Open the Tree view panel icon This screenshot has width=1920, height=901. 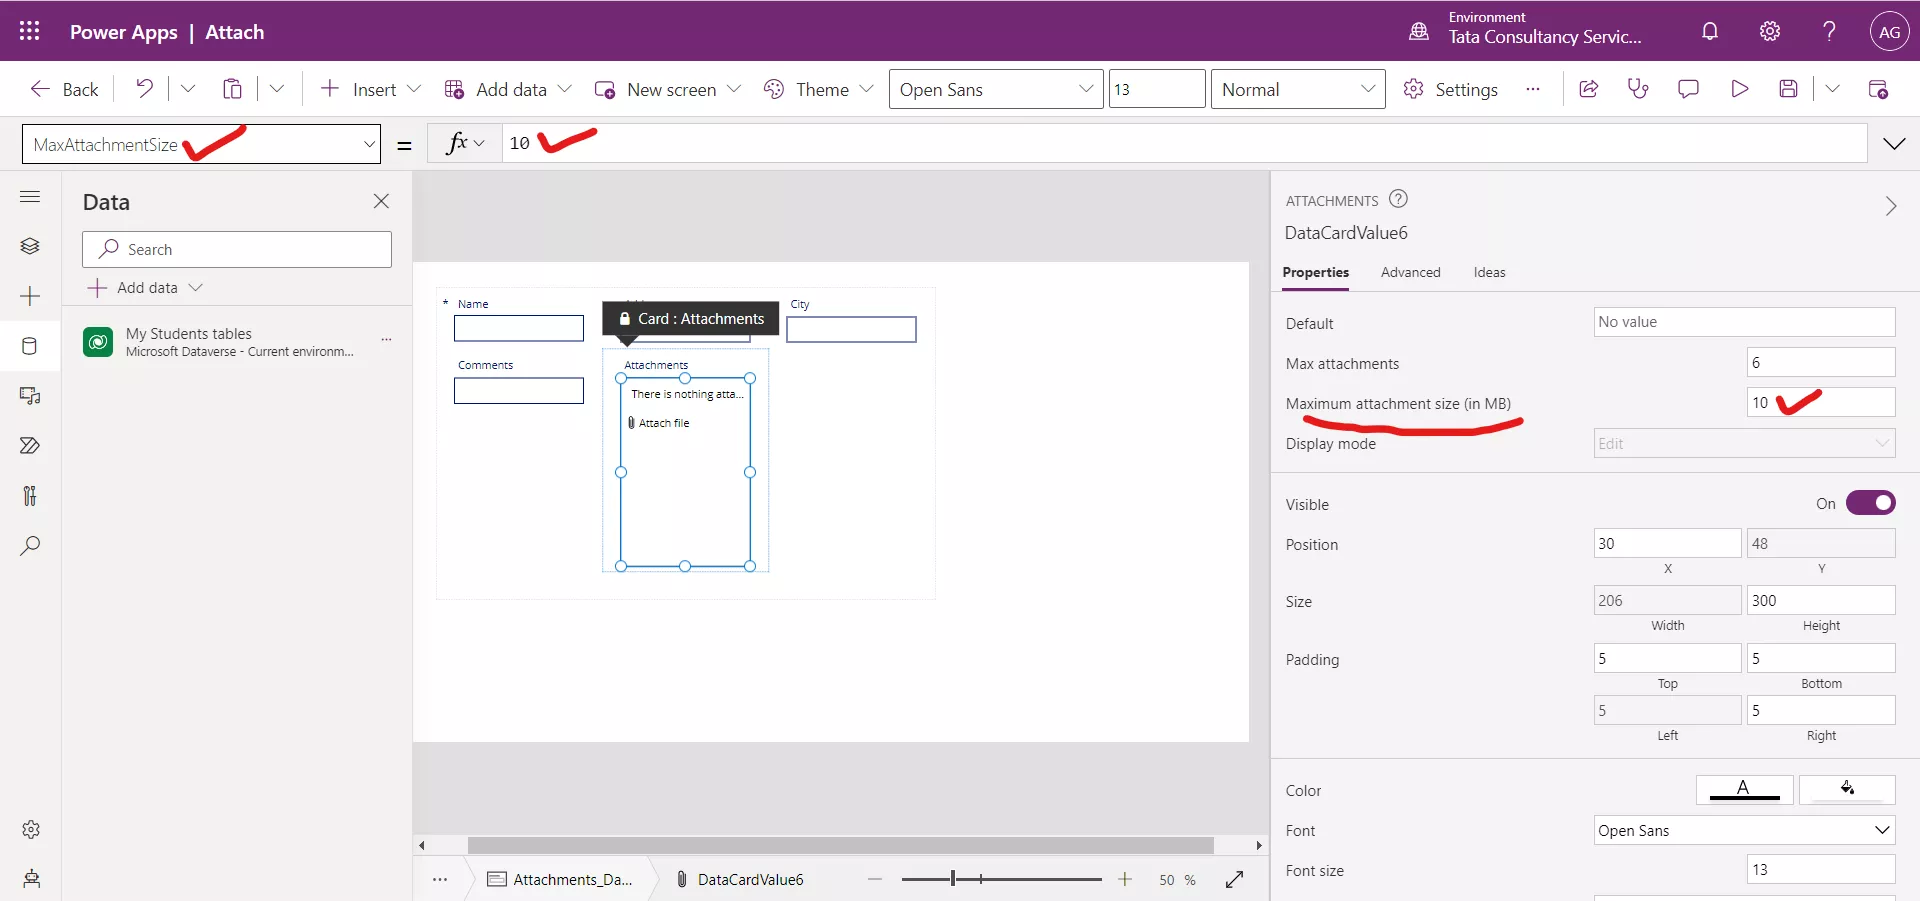(30, 246)
